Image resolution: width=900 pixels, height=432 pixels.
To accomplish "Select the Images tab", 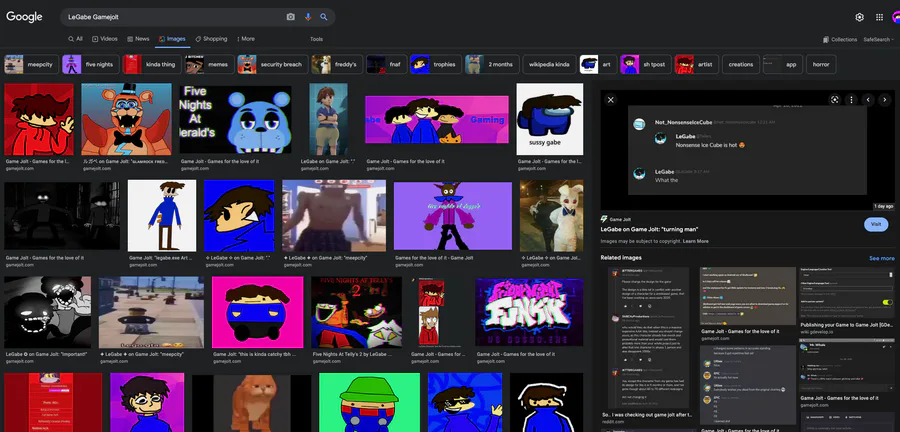I will (172, 39).
